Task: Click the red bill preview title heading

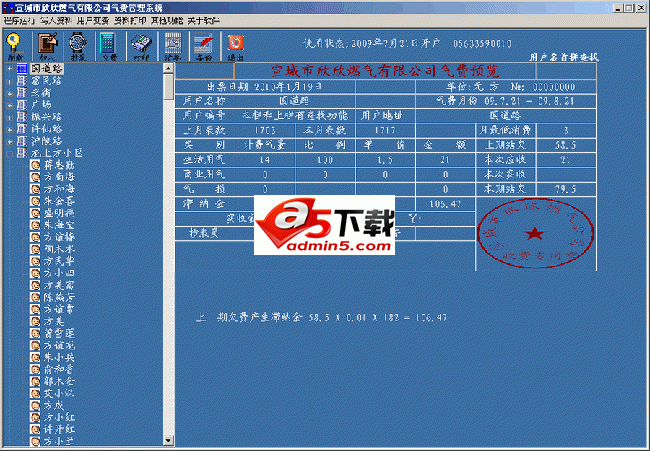Action: pos(385,71)
